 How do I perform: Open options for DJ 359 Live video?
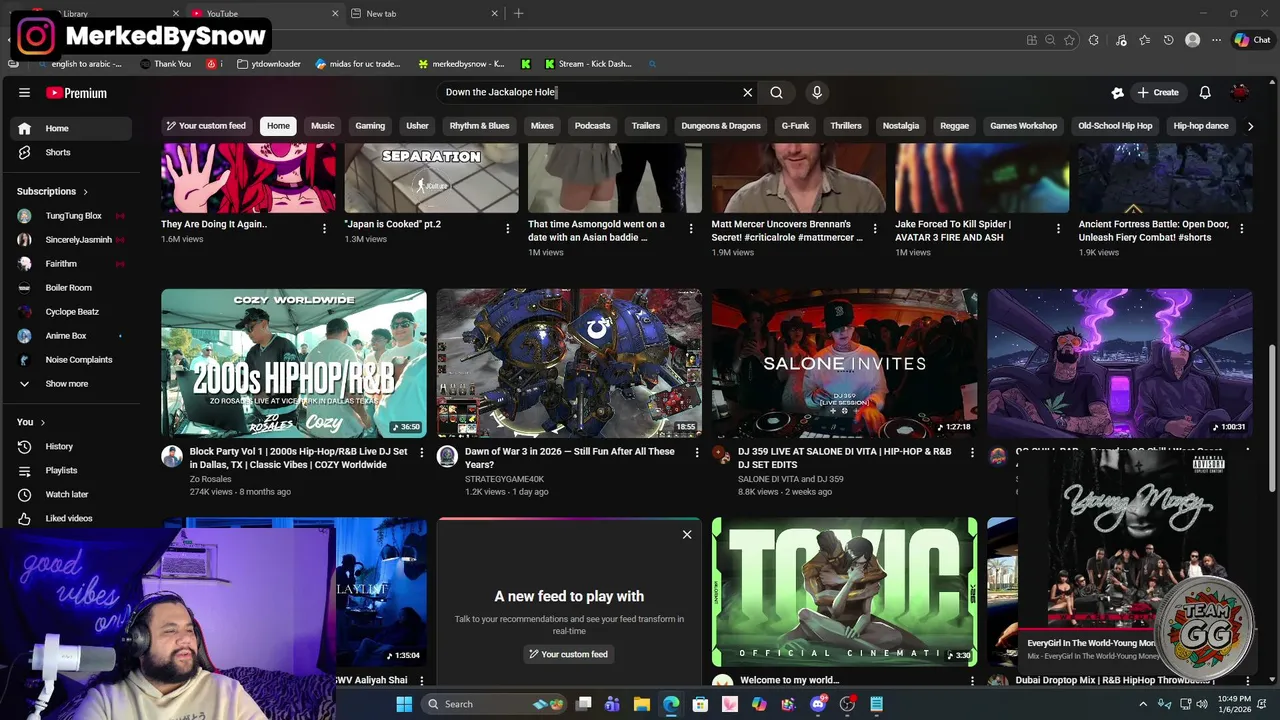[972, 453]
